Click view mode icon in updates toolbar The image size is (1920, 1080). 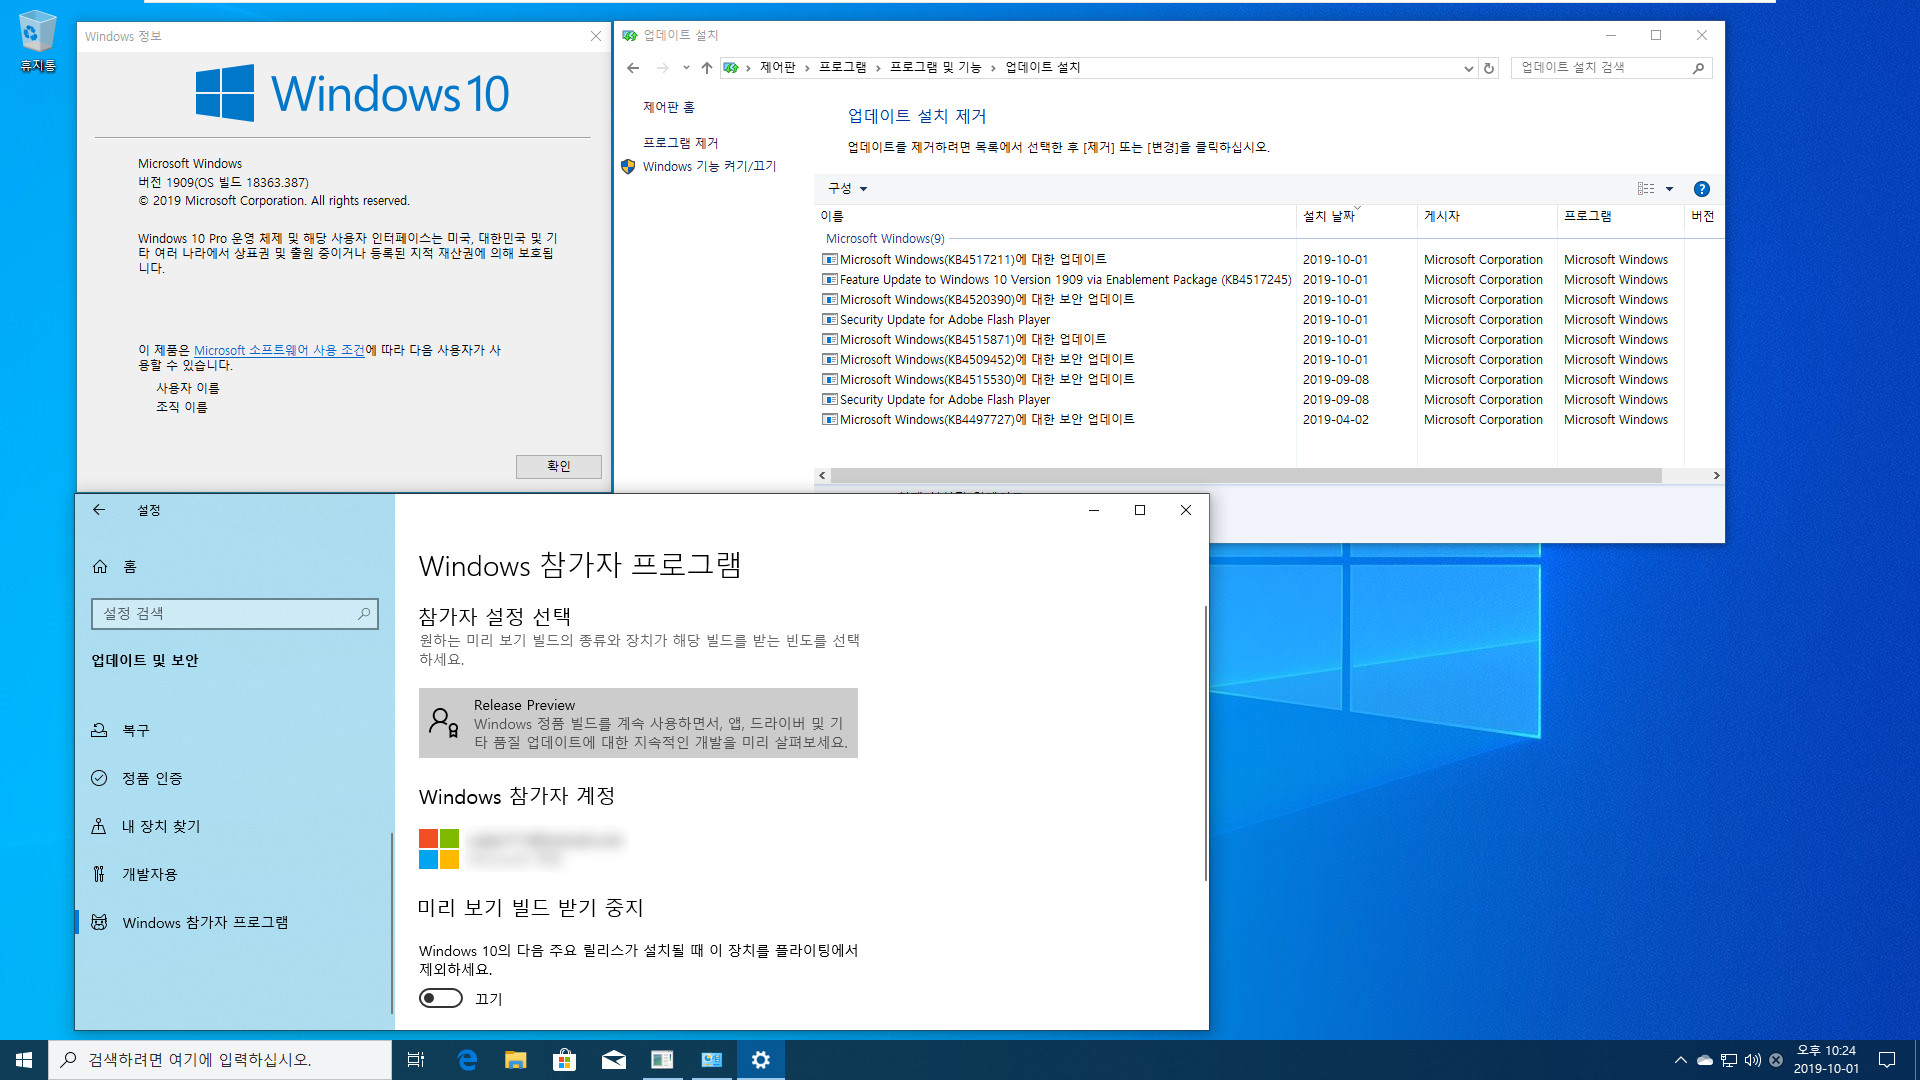point(1646,189)
